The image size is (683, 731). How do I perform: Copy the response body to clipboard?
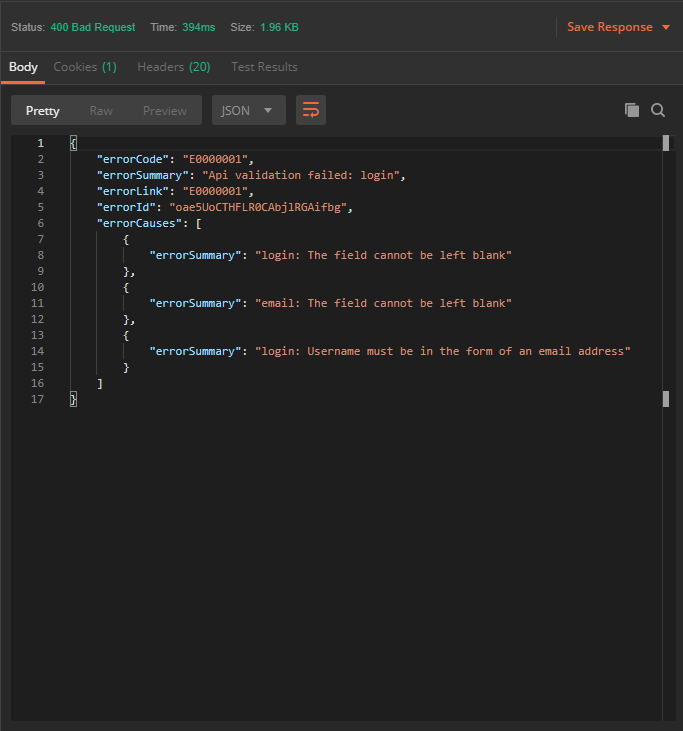click(631, 110)
